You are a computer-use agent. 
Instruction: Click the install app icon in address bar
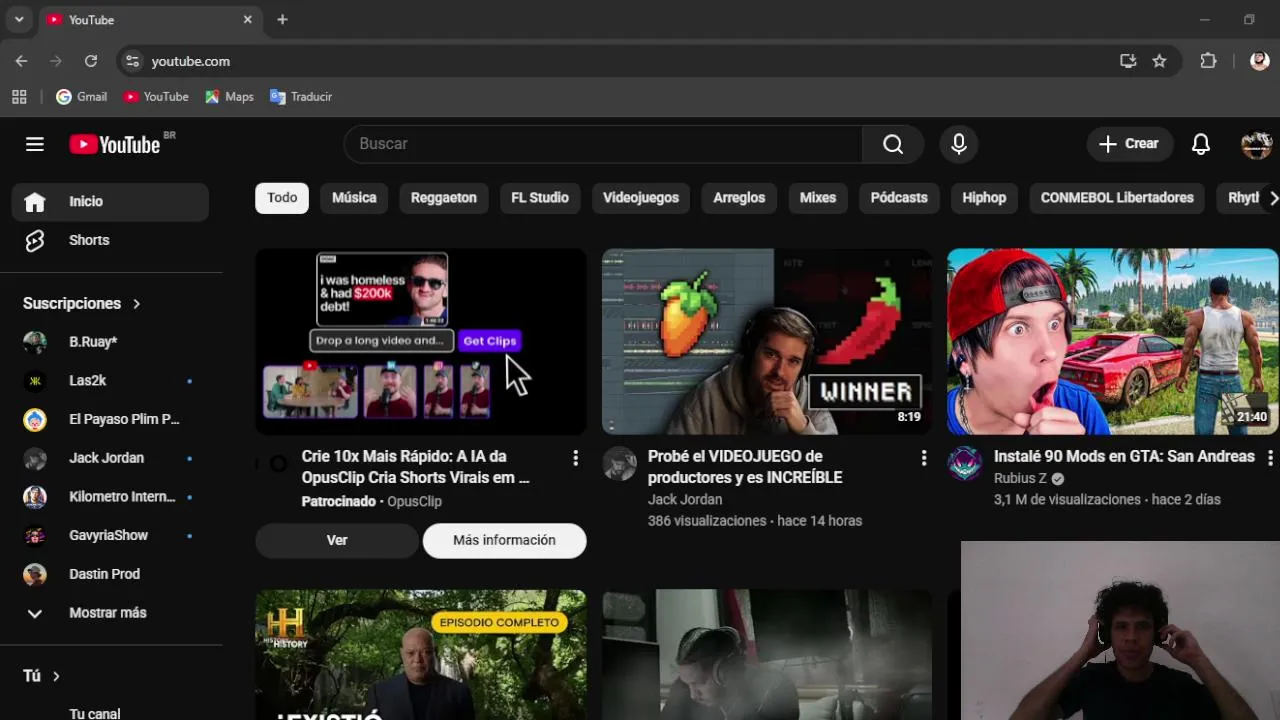click(x=1128, y=61)
